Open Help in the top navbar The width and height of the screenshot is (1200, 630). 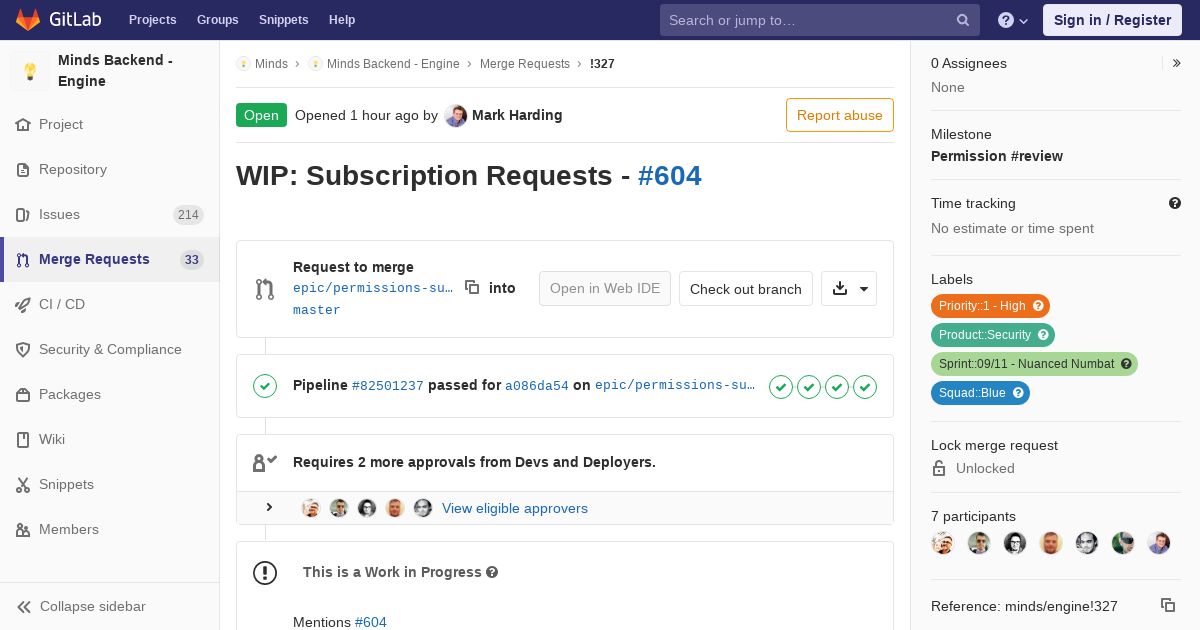(342, 20)
